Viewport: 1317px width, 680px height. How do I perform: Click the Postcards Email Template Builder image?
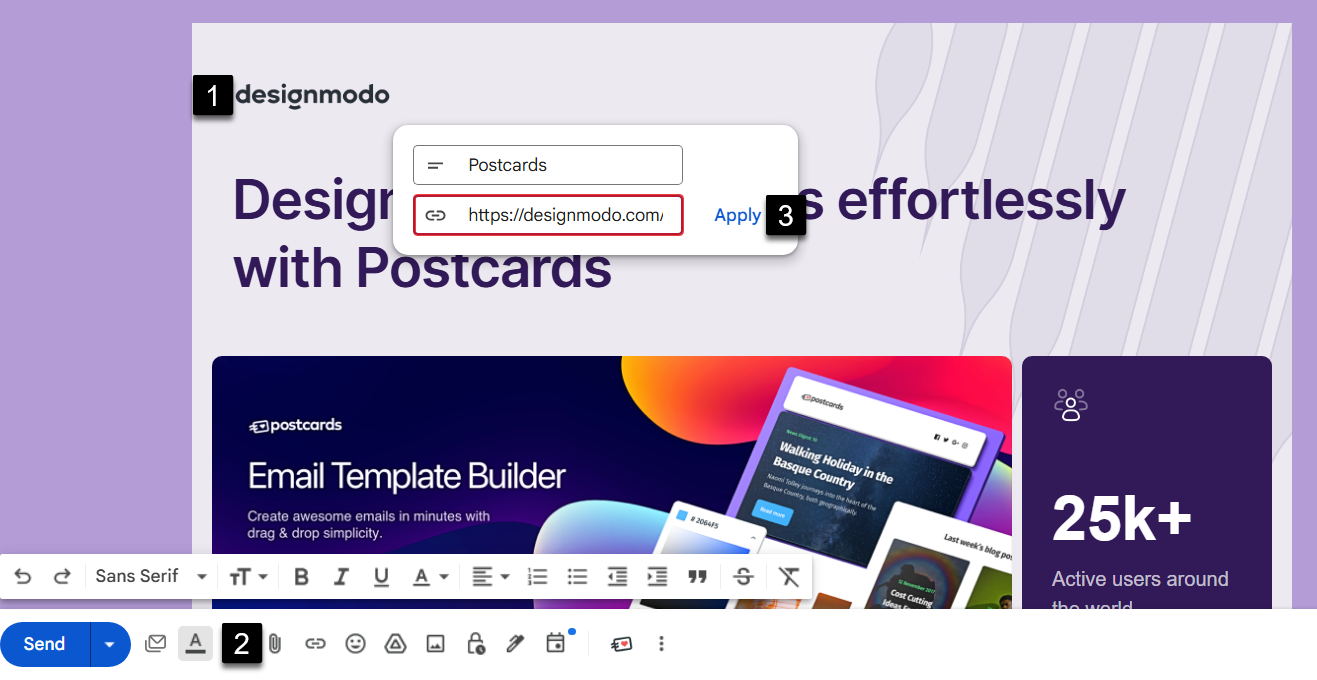click(x=612, y=482)
